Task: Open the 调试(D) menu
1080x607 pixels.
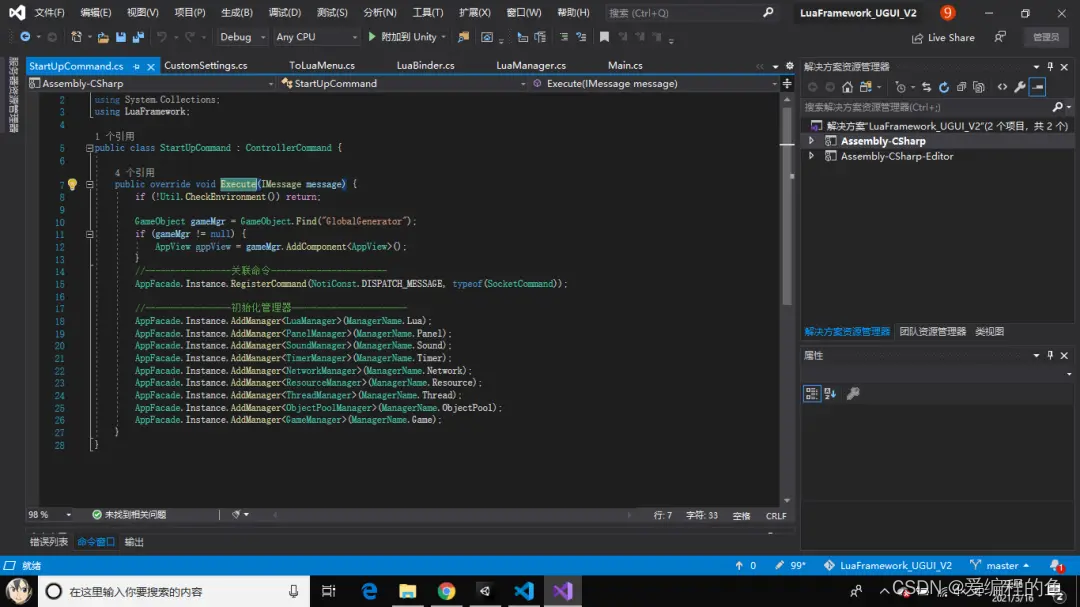Action: coord(285,13)
